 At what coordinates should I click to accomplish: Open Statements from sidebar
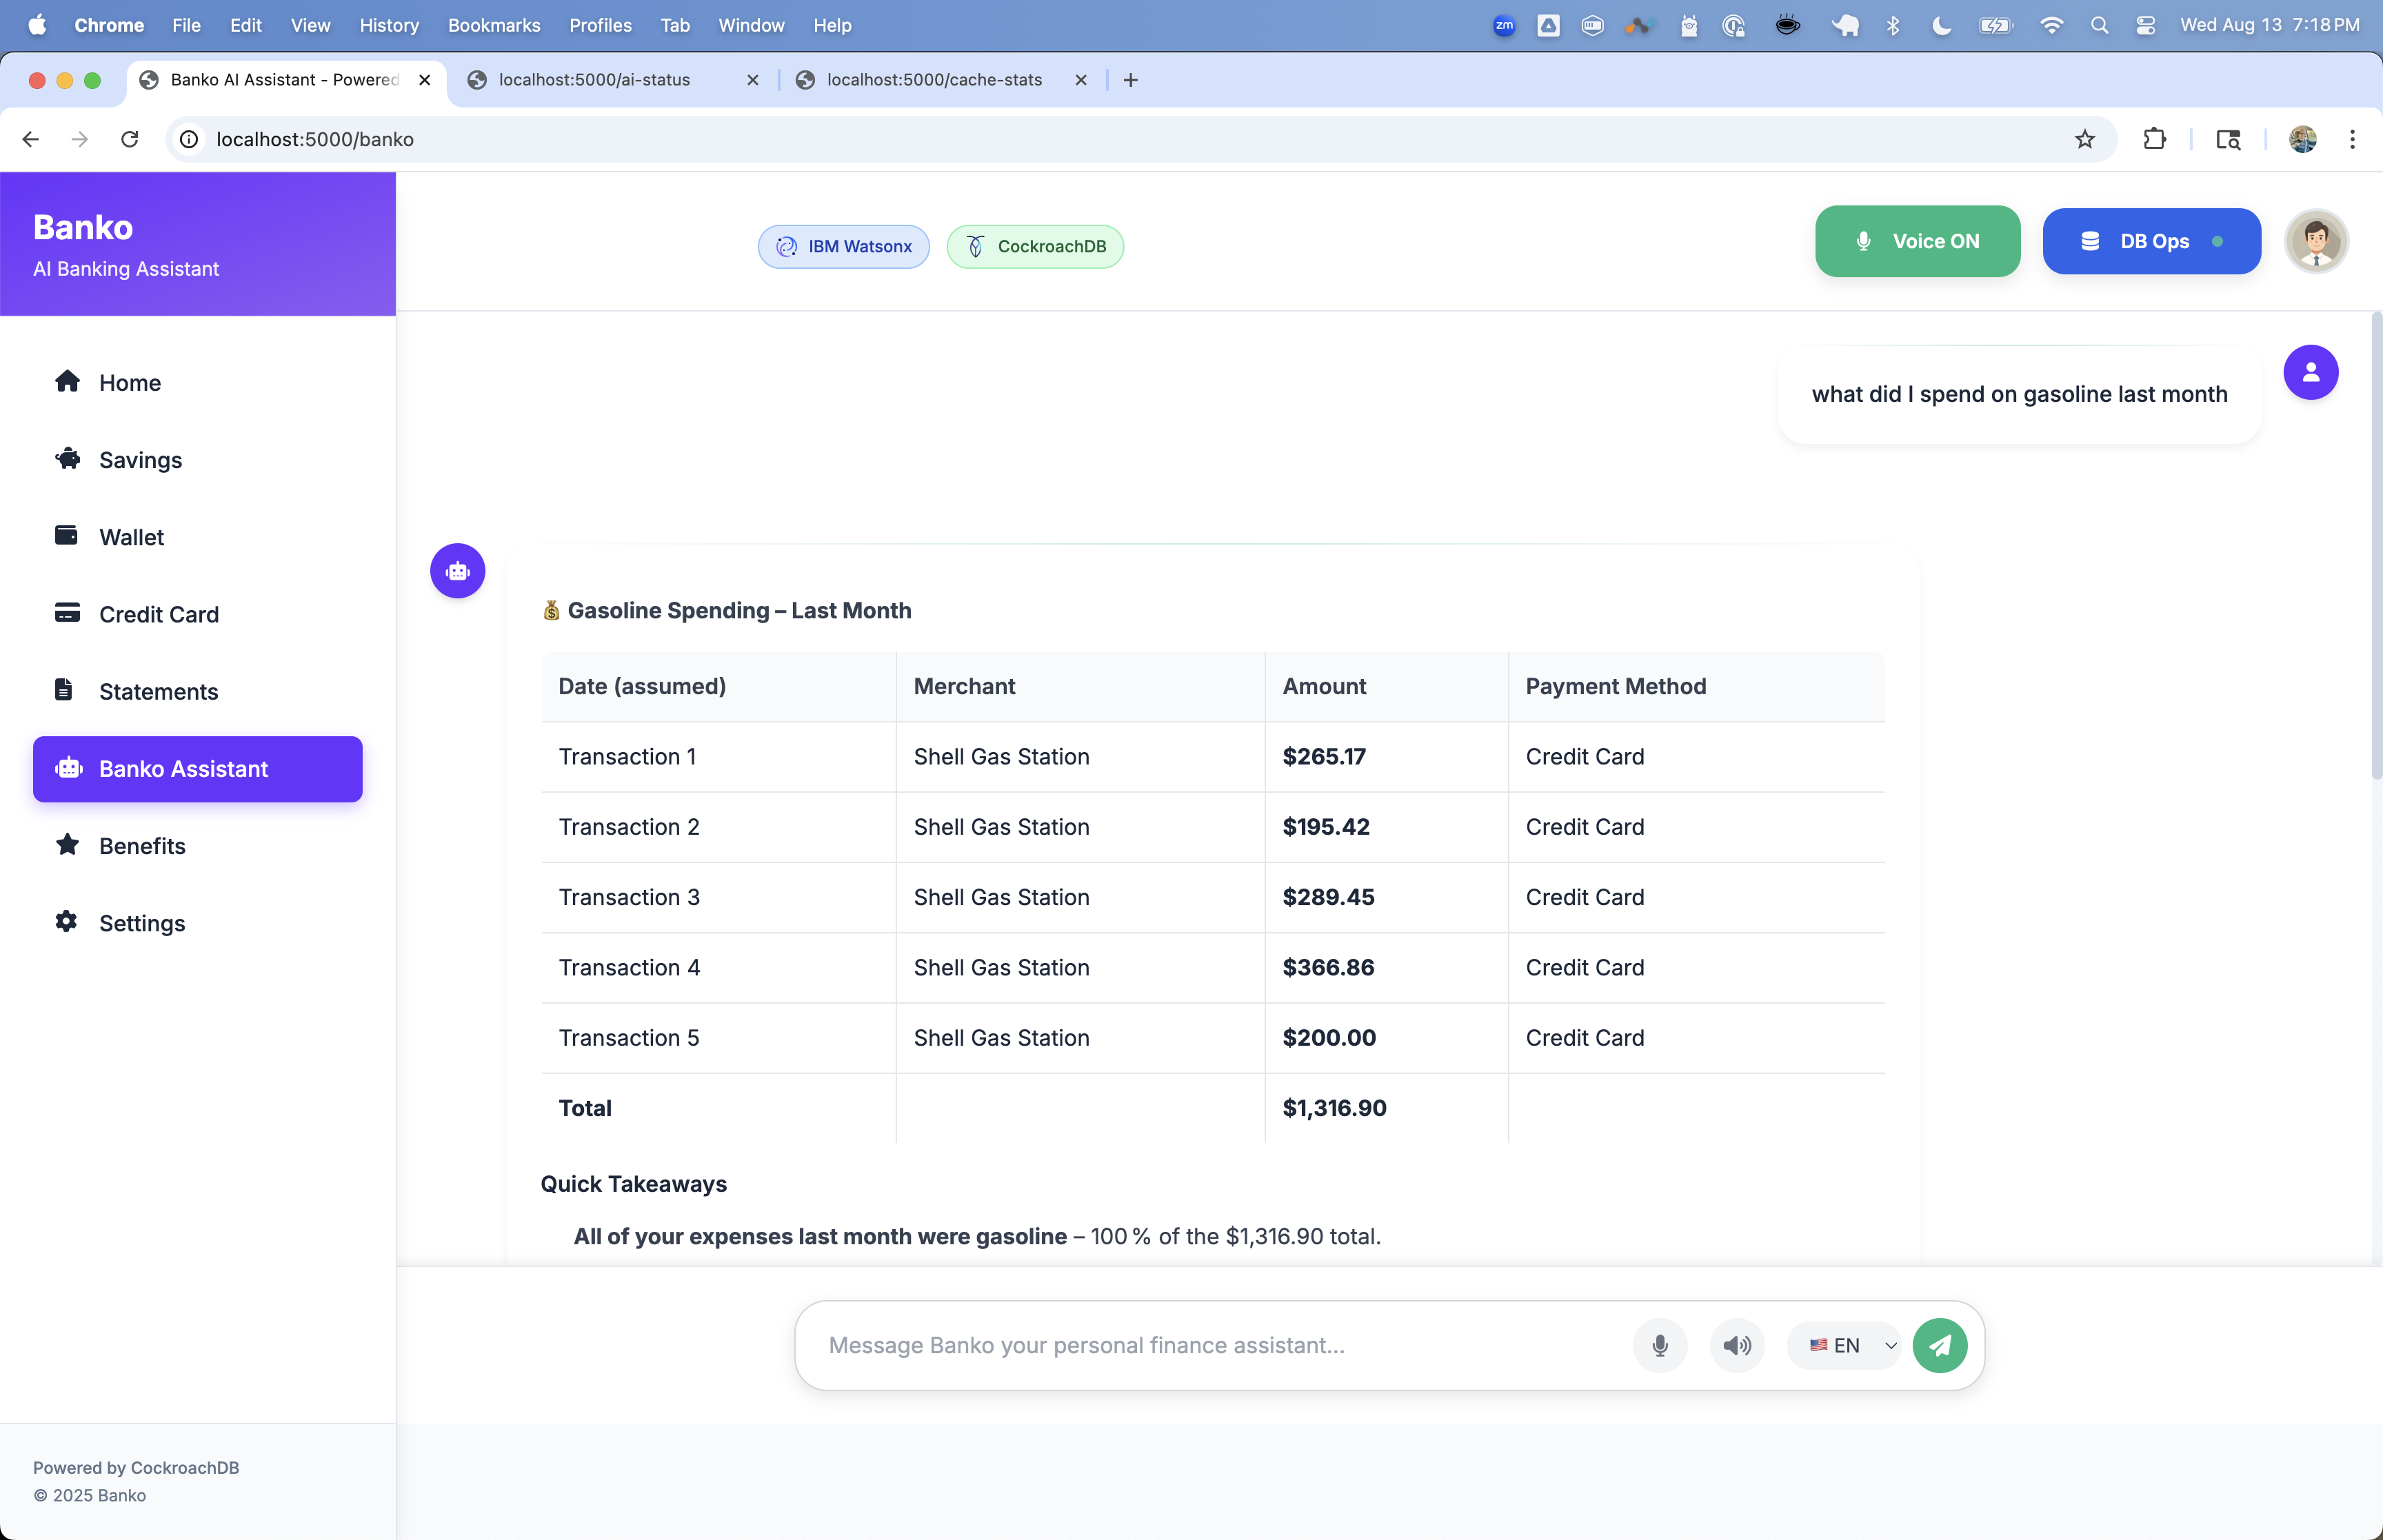[x=158, y=691]
